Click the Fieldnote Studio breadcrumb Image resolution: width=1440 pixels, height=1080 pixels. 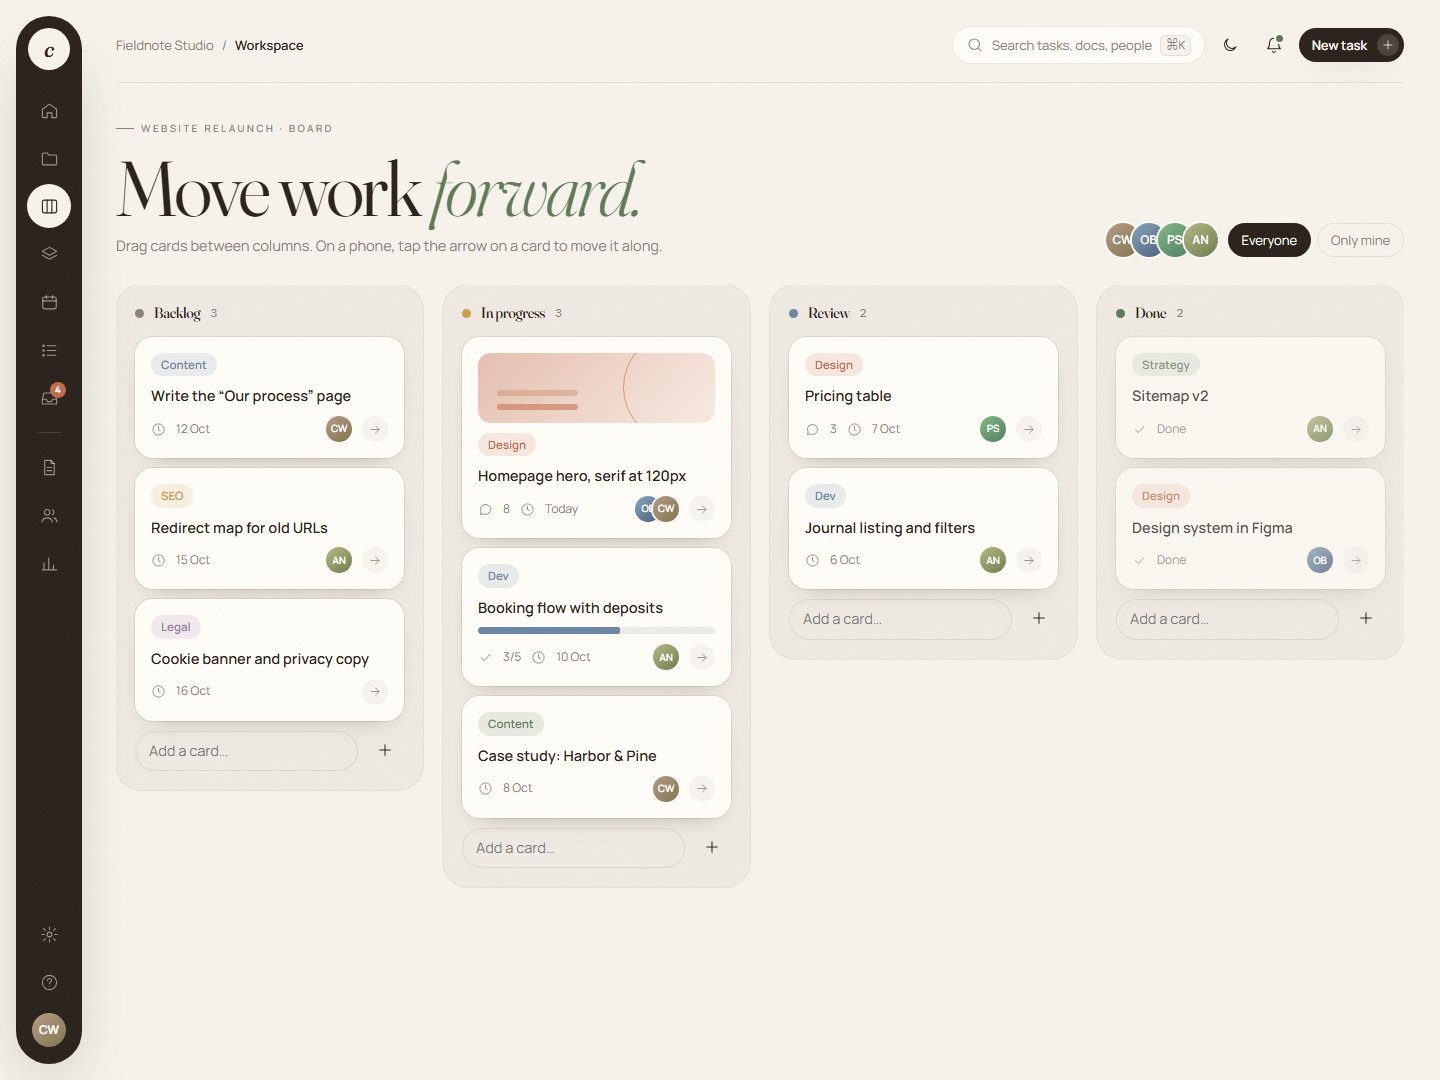(x=165, y=45)
